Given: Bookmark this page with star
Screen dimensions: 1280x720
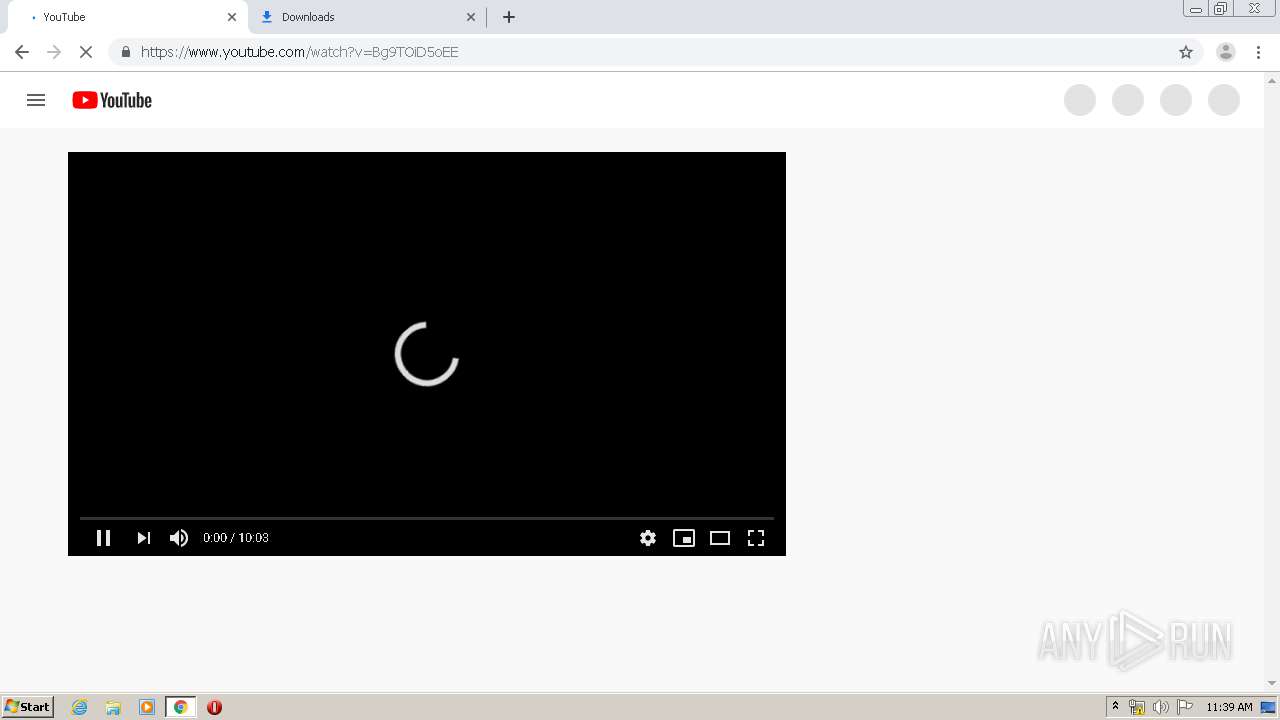Looking at the screenshot, I should 1186,52.
